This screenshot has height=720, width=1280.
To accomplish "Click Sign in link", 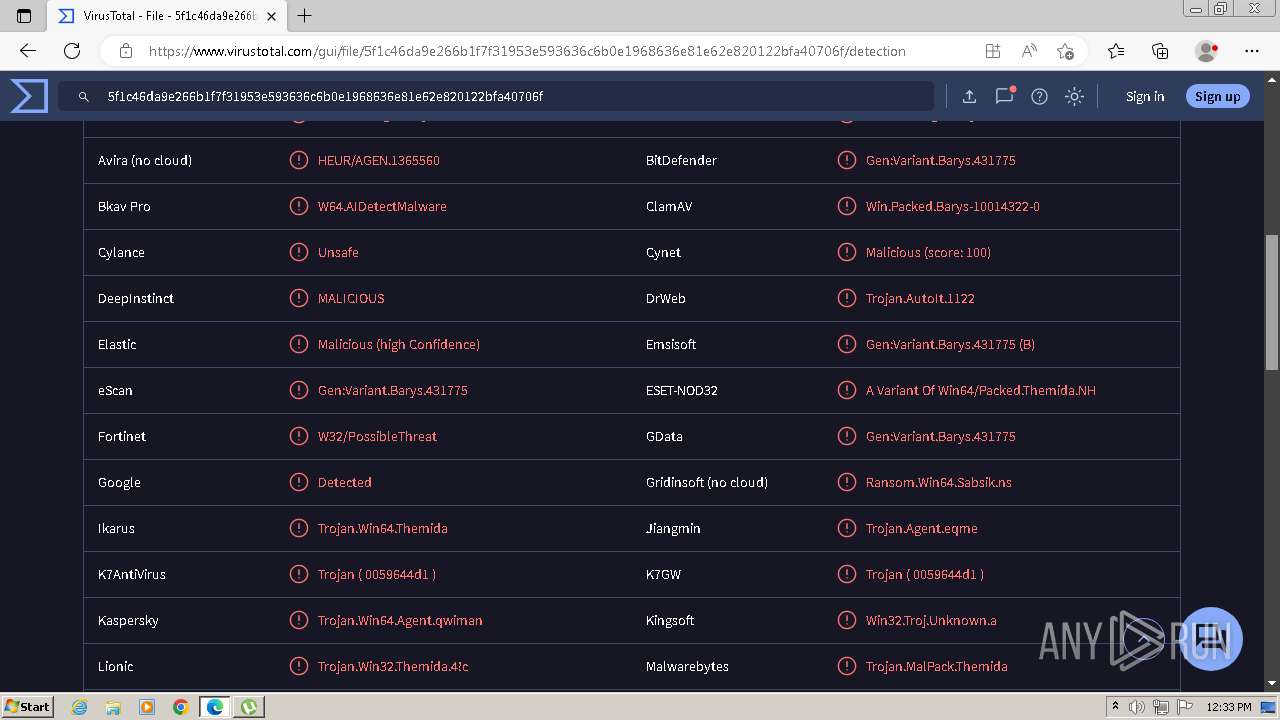I will click(1145, 96).
